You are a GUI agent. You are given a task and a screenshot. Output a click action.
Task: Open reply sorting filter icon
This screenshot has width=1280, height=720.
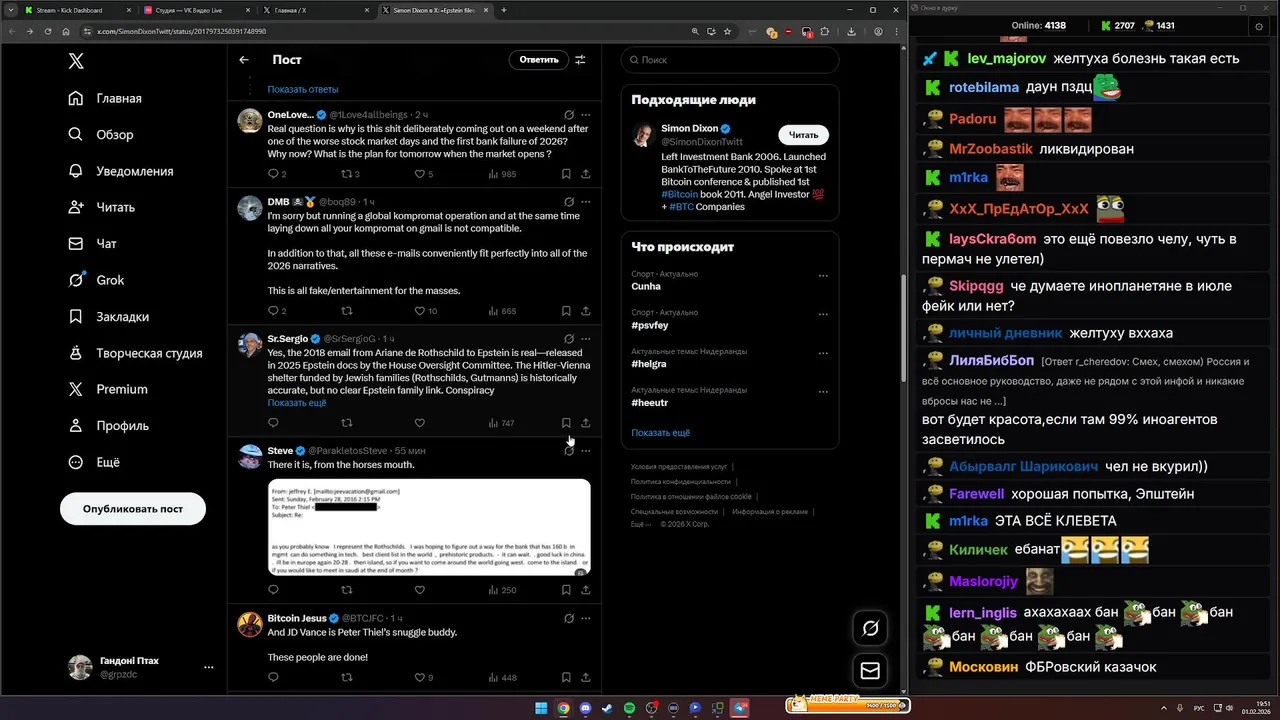point(580,60)
